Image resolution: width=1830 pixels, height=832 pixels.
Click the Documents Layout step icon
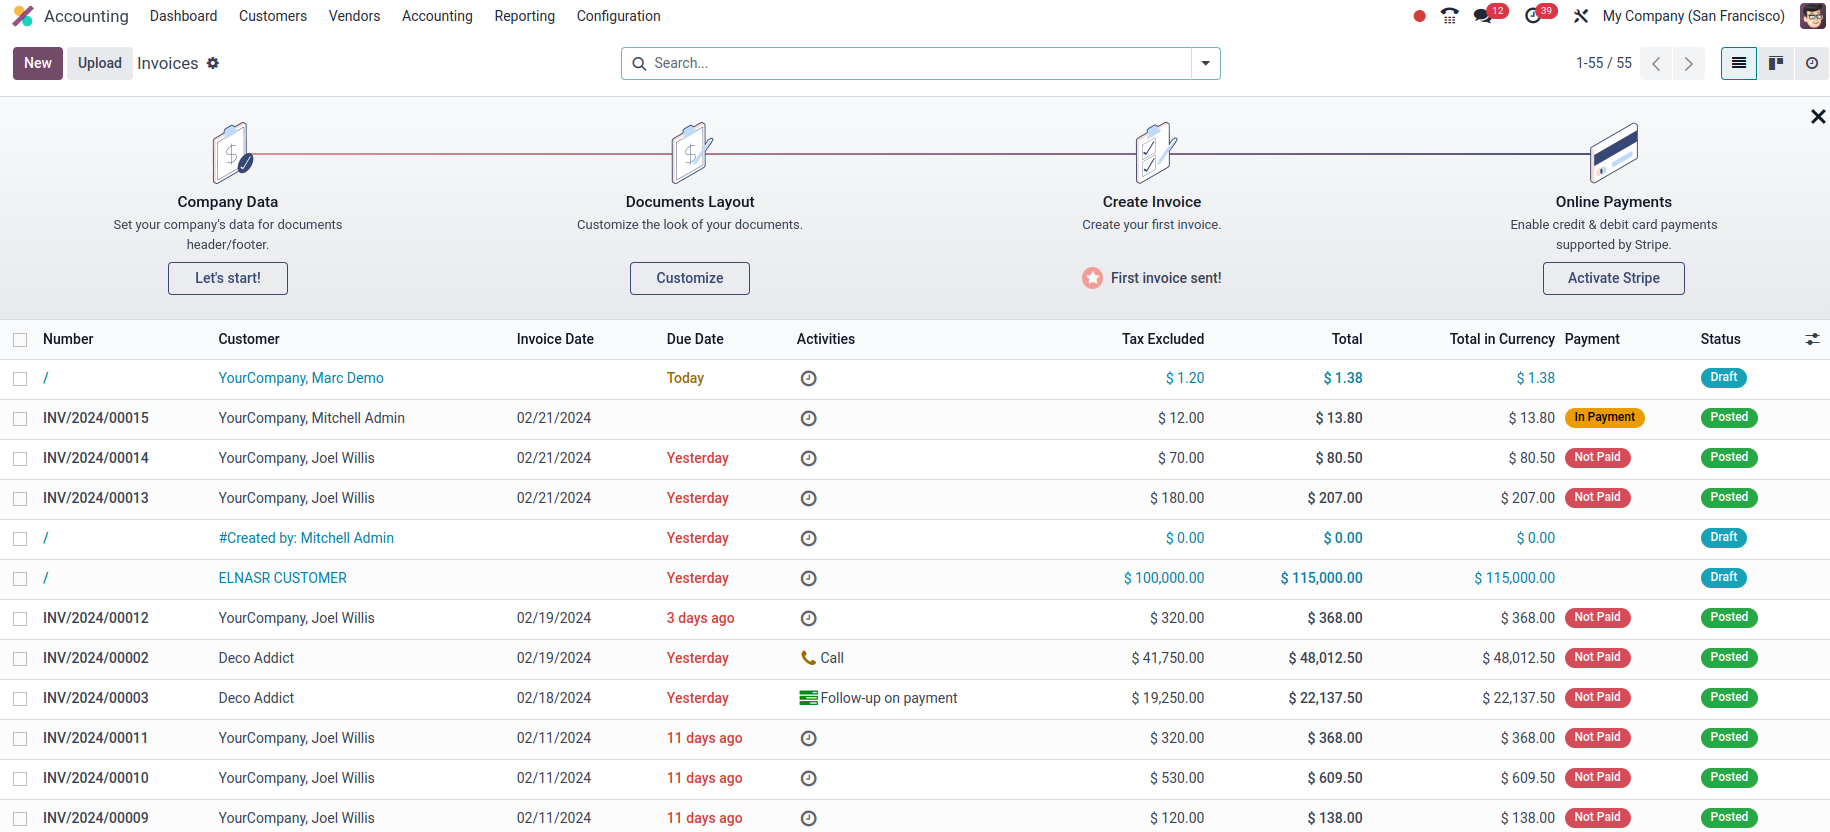pyautogui.click(x=691, y=153)
